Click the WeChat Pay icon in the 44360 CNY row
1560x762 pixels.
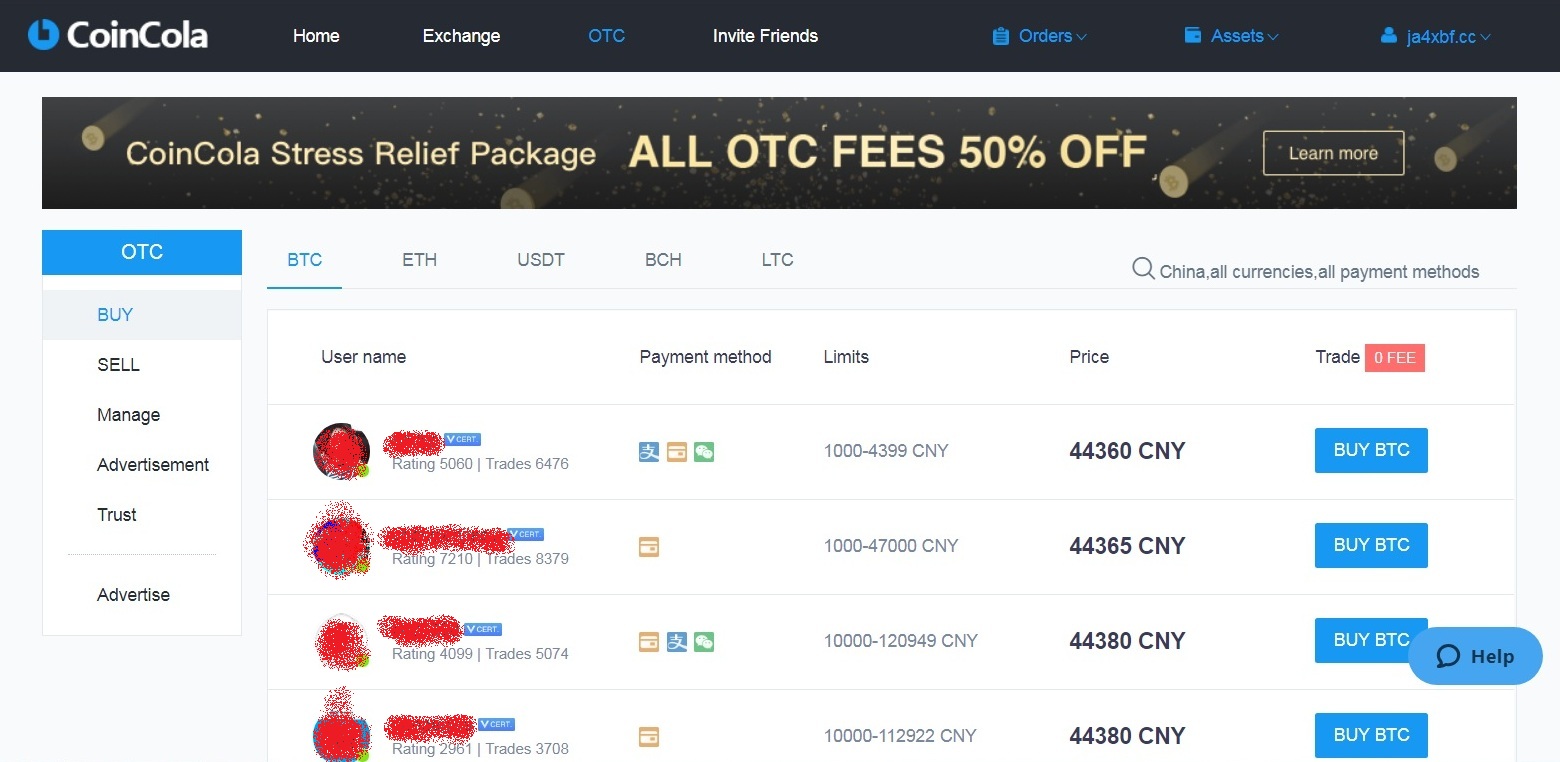click(x=704, y=452)
